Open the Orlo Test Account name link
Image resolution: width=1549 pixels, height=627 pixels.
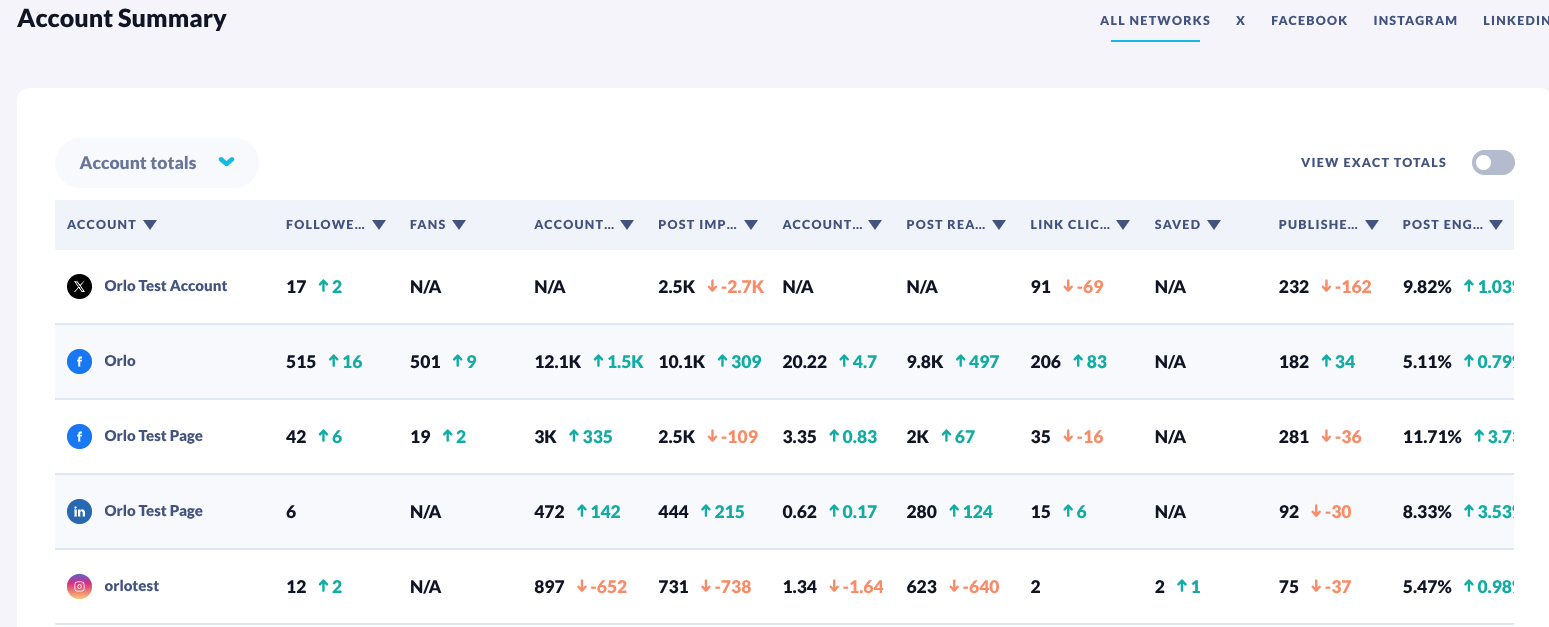pos(166,286)
